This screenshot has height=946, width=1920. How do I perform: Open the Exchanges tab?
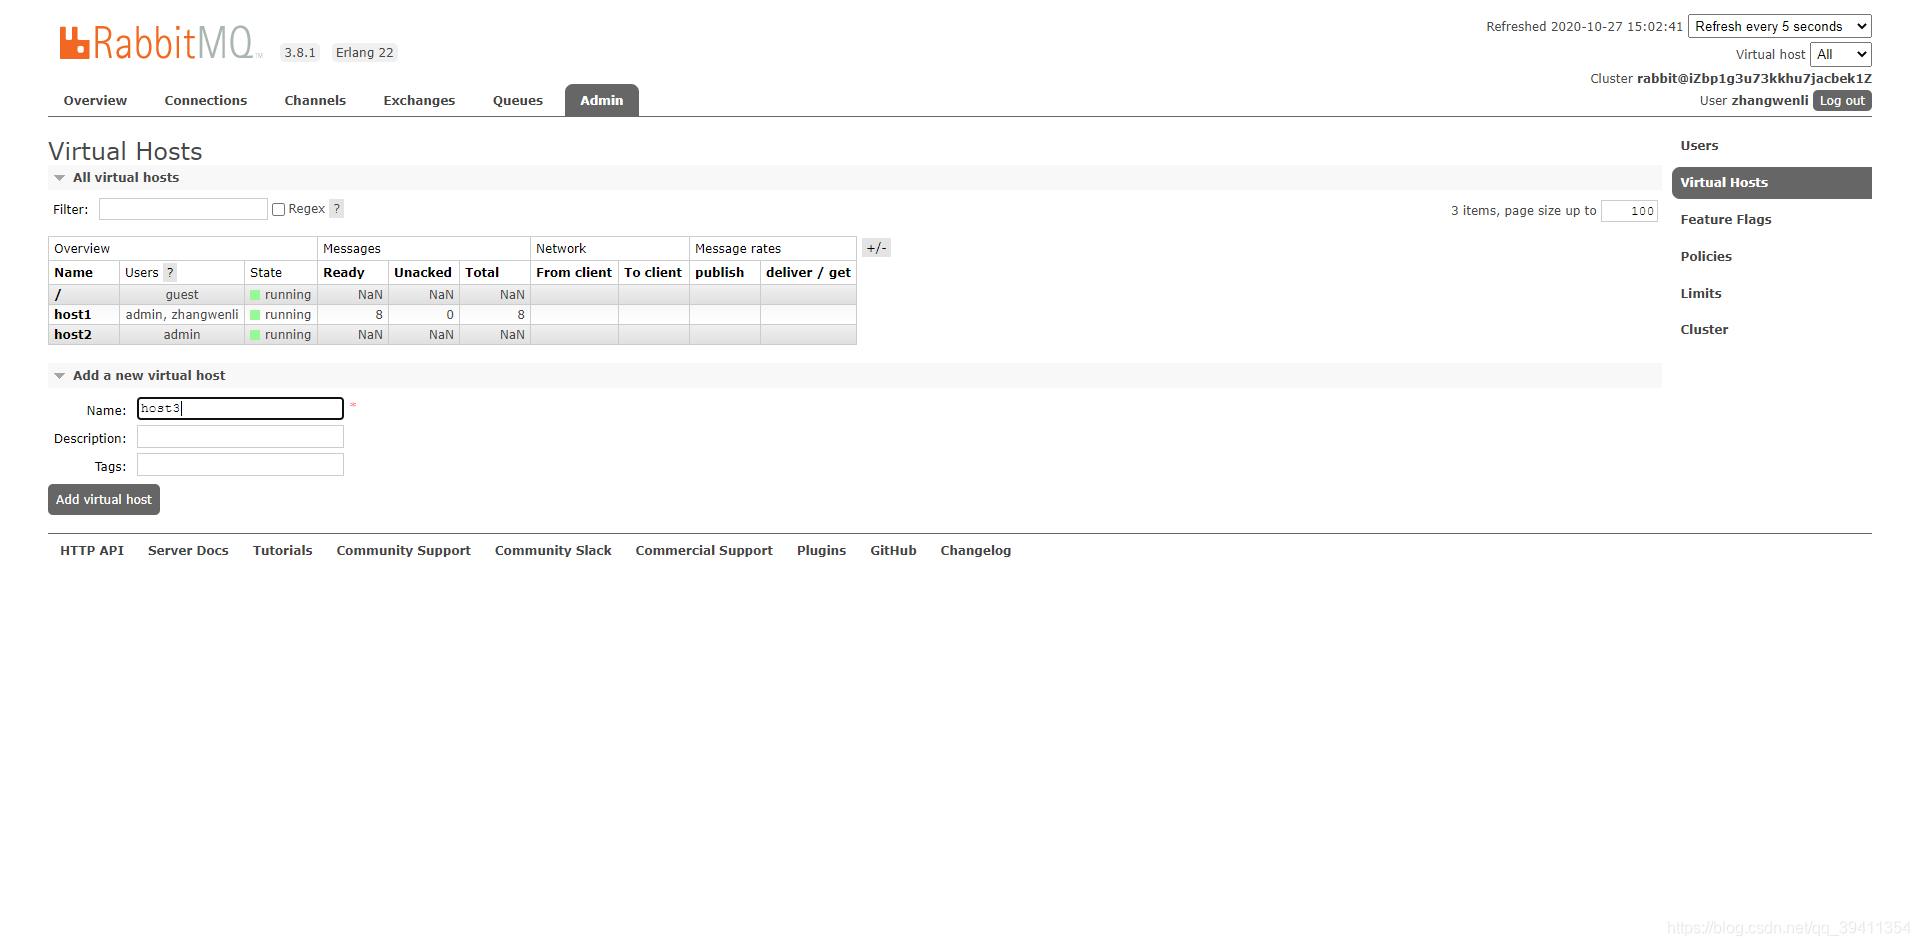419,100
